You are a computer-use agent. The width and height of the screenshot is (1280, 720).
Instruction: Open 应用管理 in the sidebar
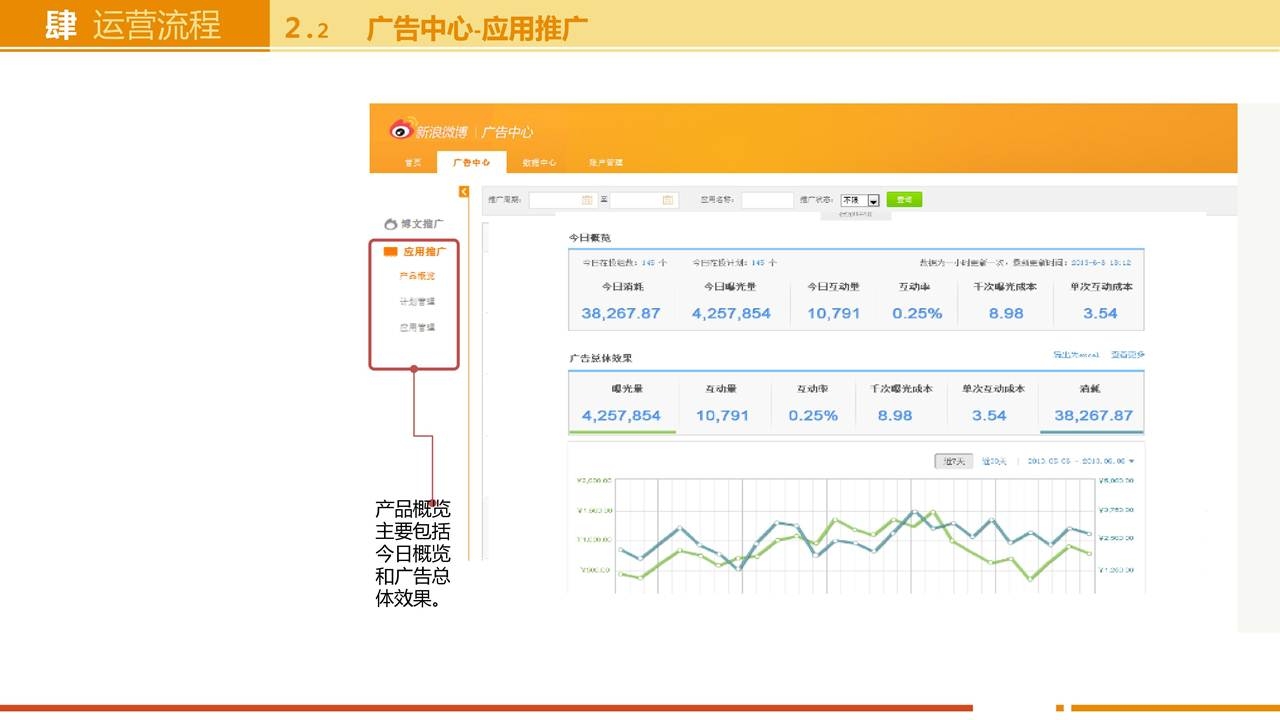tap(417, 328)
